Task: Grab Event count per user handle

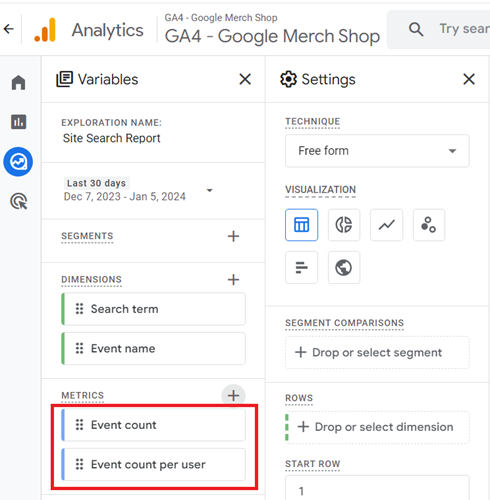Action: tap(79, 464)
